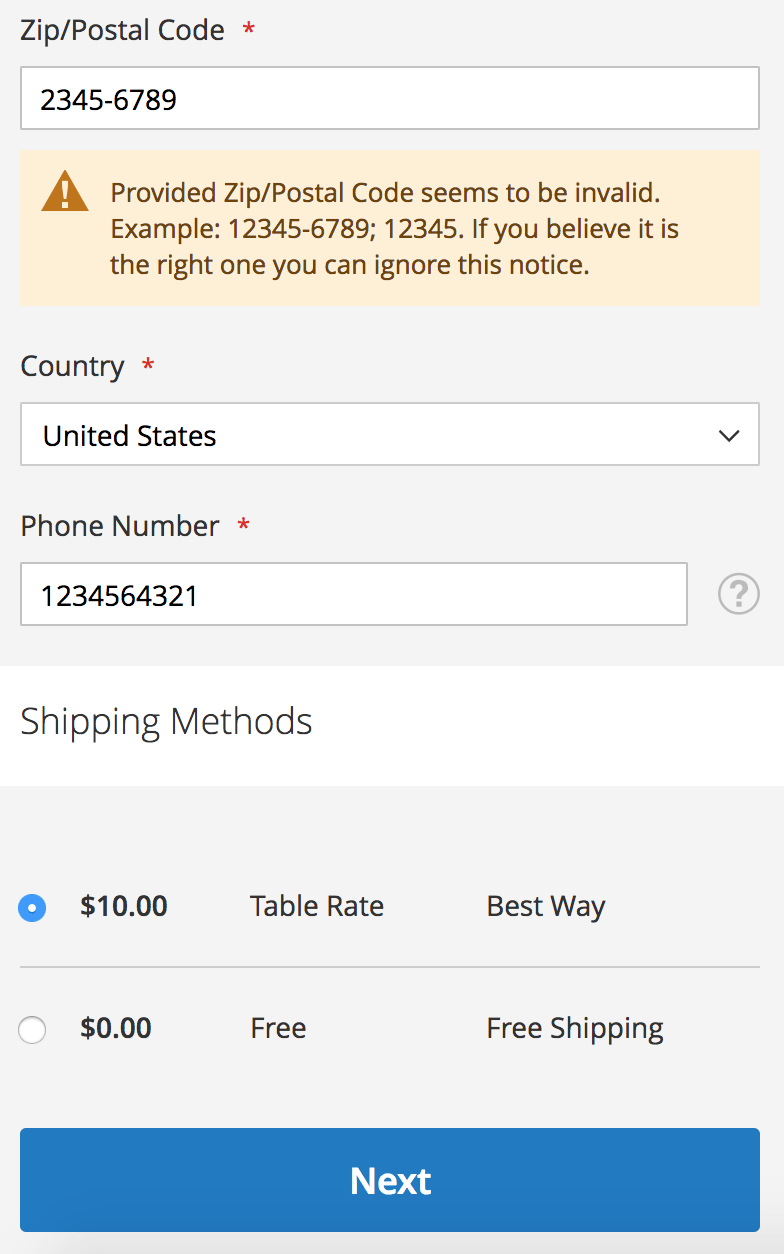Viewport: 784px width, 1254px height.
Task: Click the Shipping Methods heading
Action: point(166,721)
